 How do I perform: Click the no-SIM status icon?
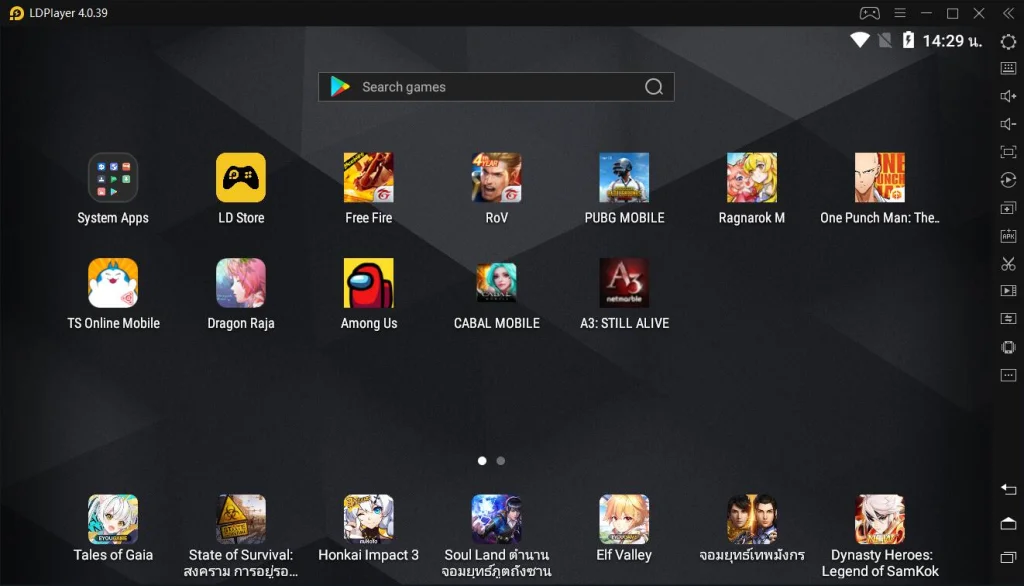click(x=885, y=41)
